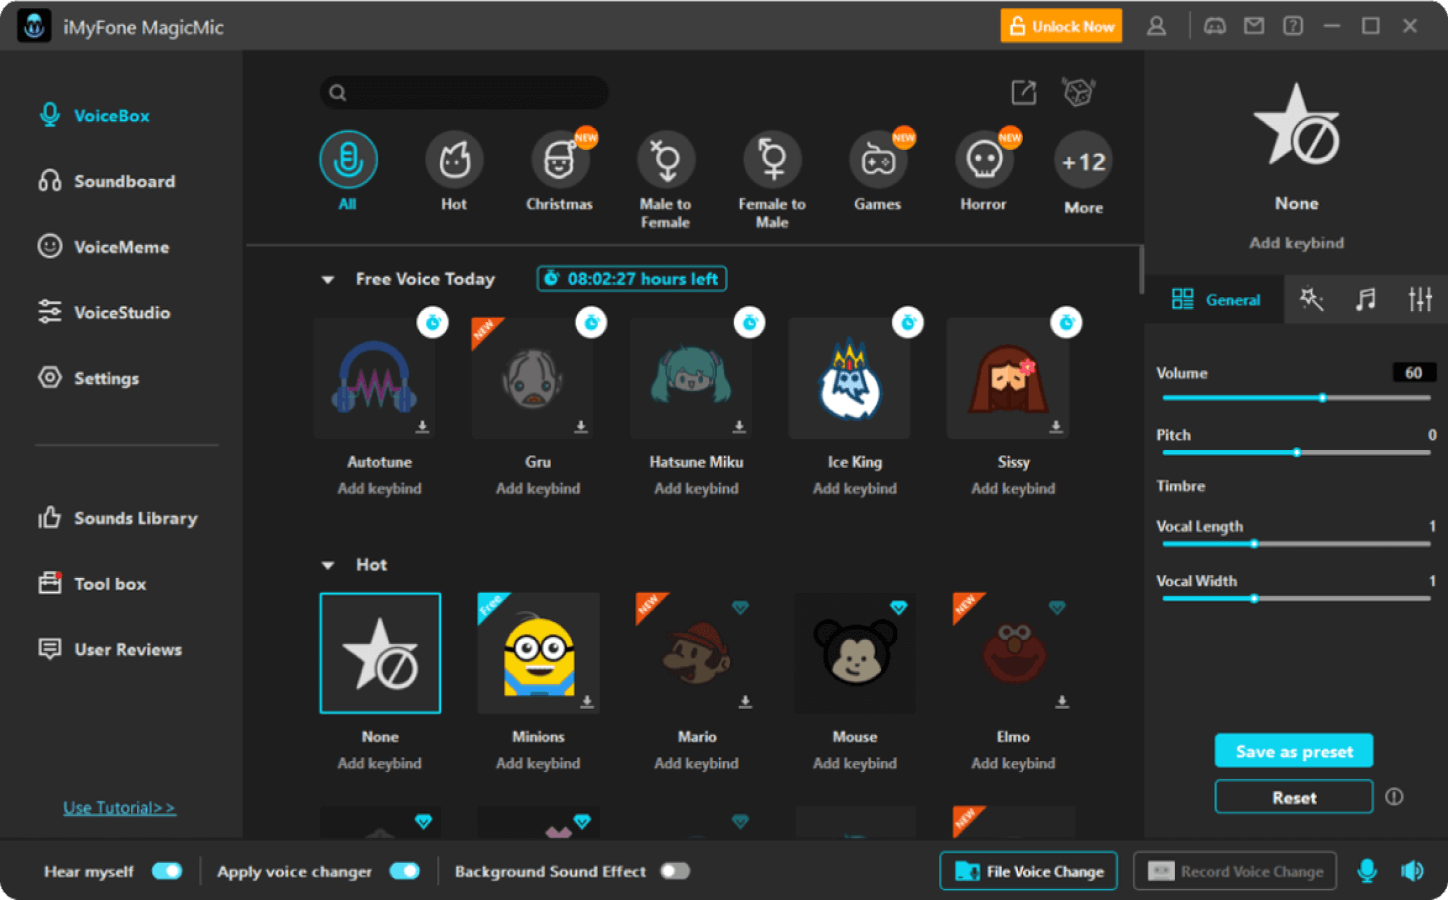
Task: Click Record Voice Change button
Action: (x=1235, y=871)
